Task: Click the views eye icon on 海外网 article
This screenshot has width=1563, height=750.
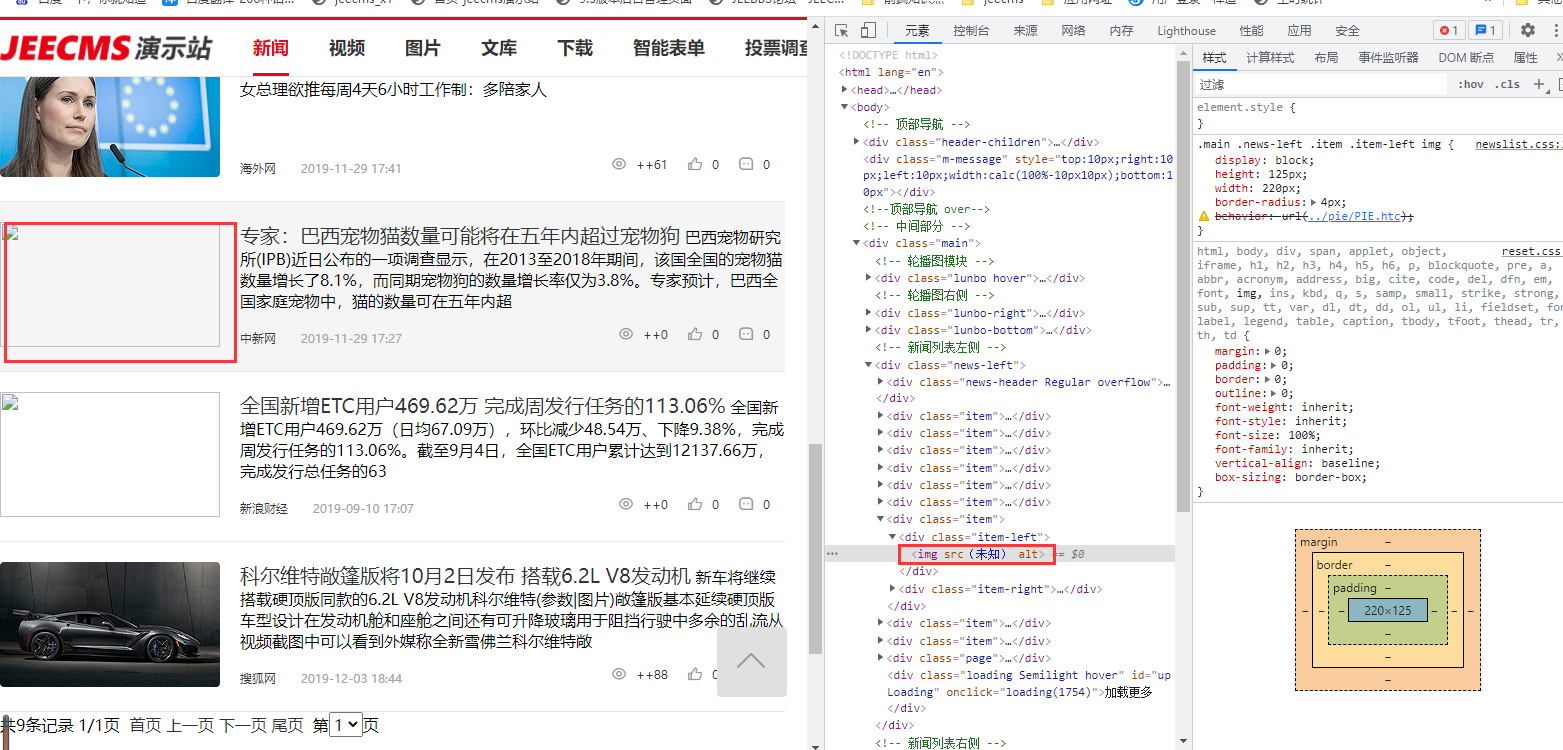Action: click(619, 164)
